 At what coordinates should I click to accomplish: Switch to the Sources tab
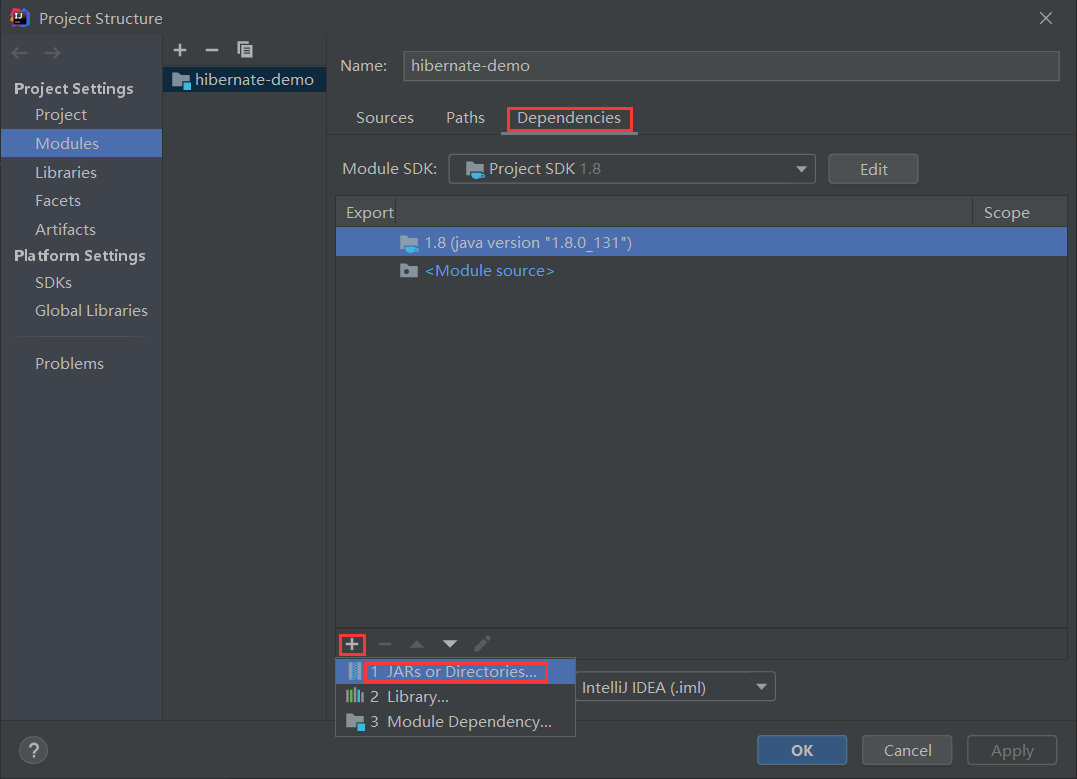coord(385,117)
